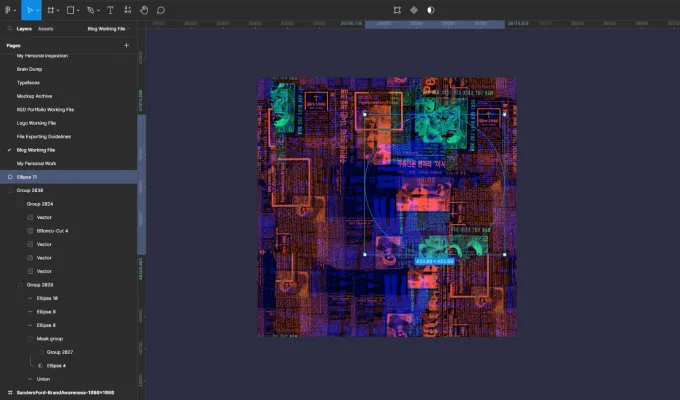Open the Typefaces page
This screenshot has height=400, width=680.
(28, 82)
